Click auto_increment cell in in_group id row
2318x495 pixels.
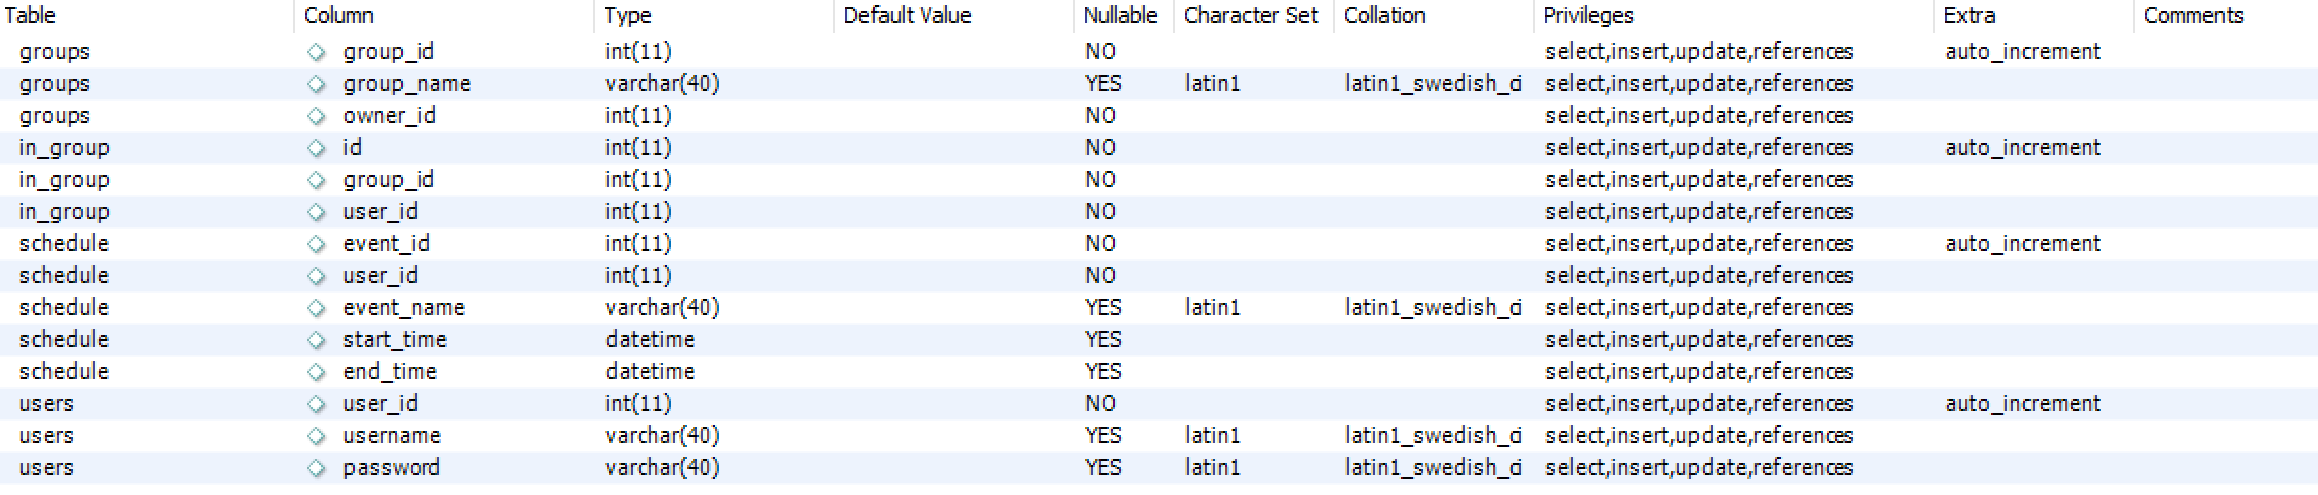[x=2023, y=148]
